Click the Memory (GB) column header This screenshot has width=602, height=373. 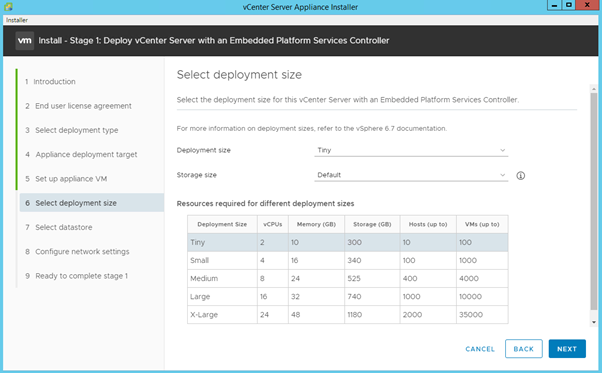(316, 224)
